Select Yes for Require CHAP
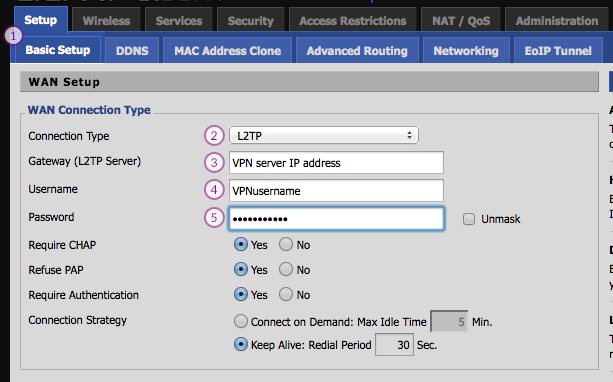613x382 pixels. [240, 244]
